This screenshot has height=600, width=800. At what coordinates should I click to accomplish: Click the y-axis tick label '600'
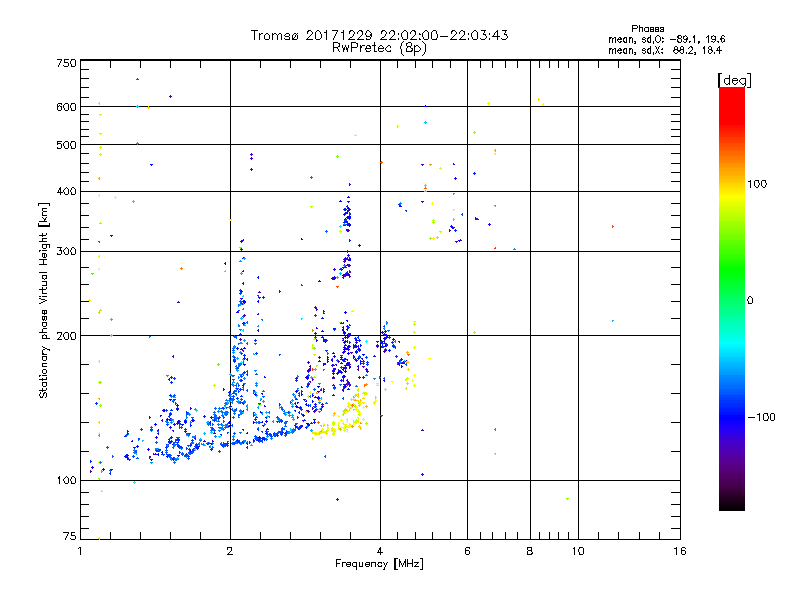(x=66, y=107)
